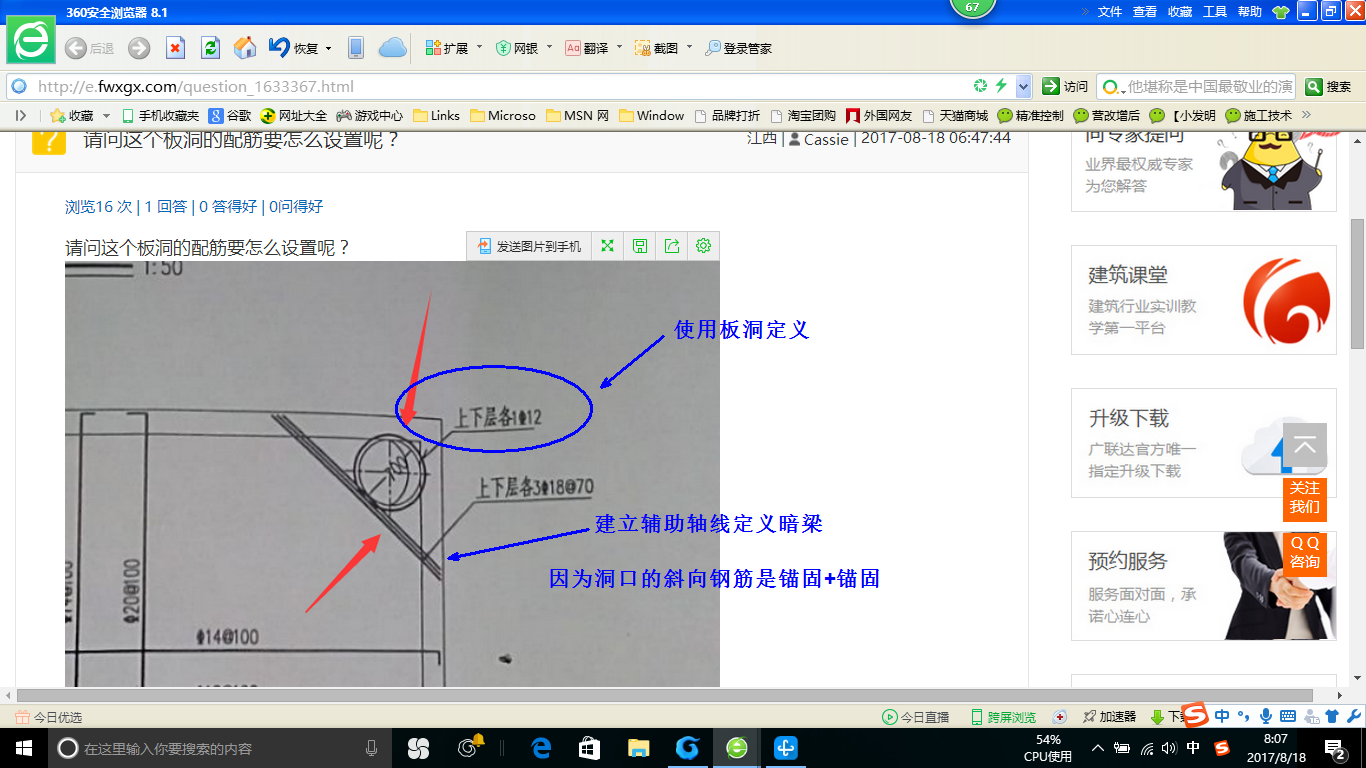Open the 天猫商城 bookmark
Image resolution: width=1366 pixels, height=768 pixels.
(x=955, y=116)
